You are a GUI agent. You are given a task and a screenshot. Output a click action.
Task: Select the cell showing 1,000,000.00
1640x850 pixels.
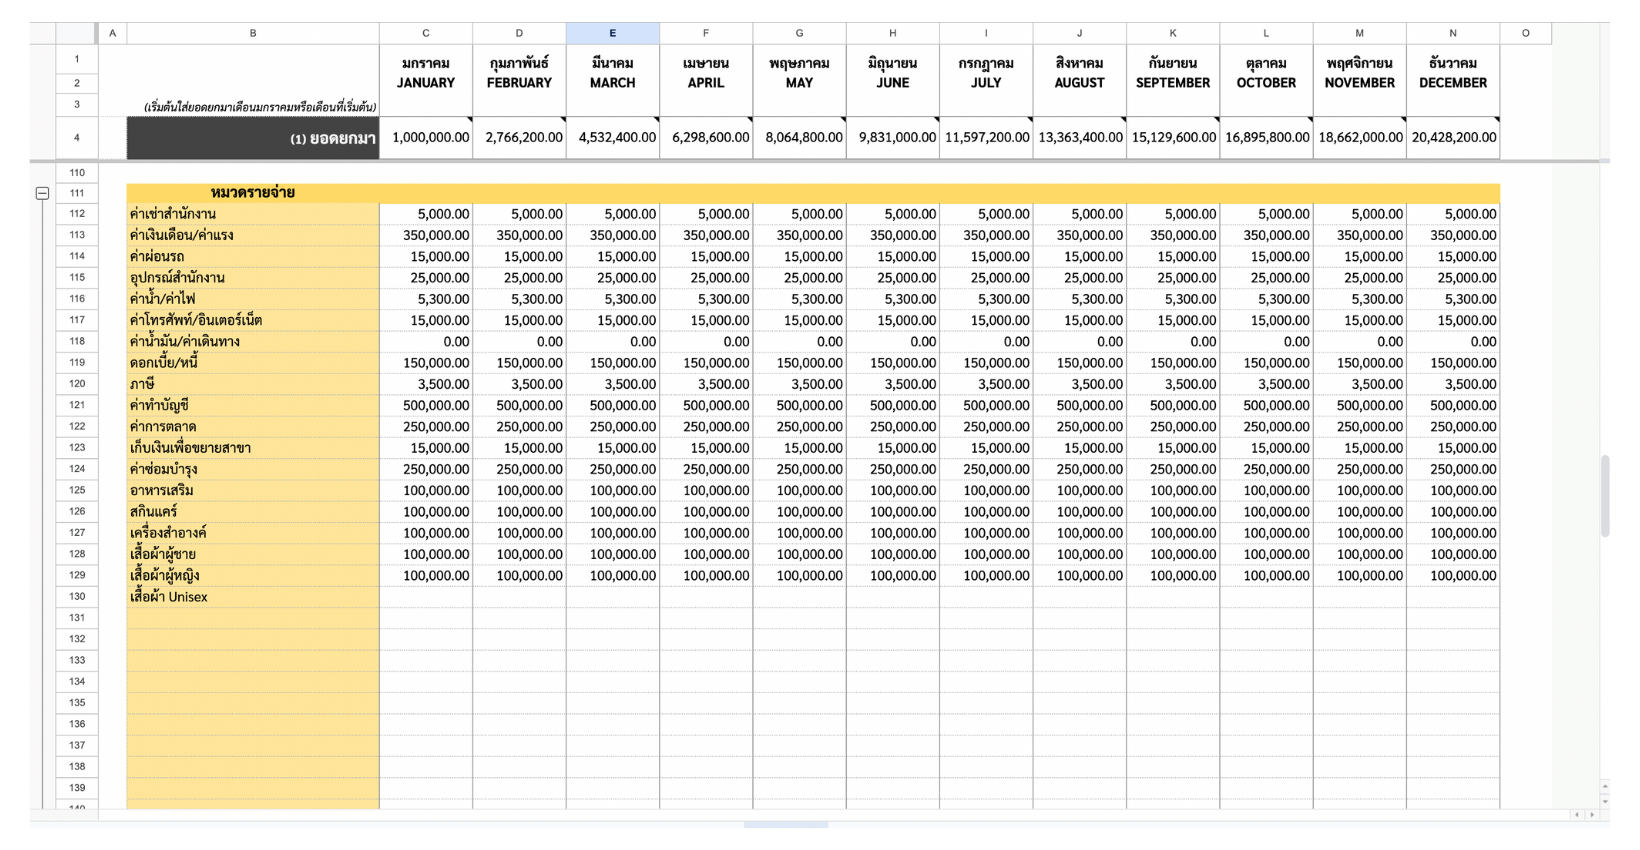426,138
